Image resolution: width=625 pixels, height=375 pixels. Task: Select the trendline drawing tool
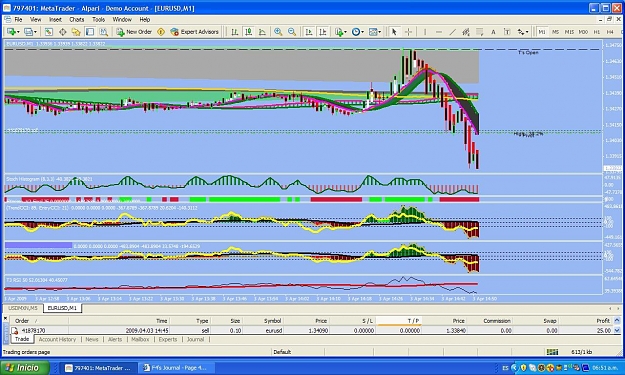tap(452, 32)
